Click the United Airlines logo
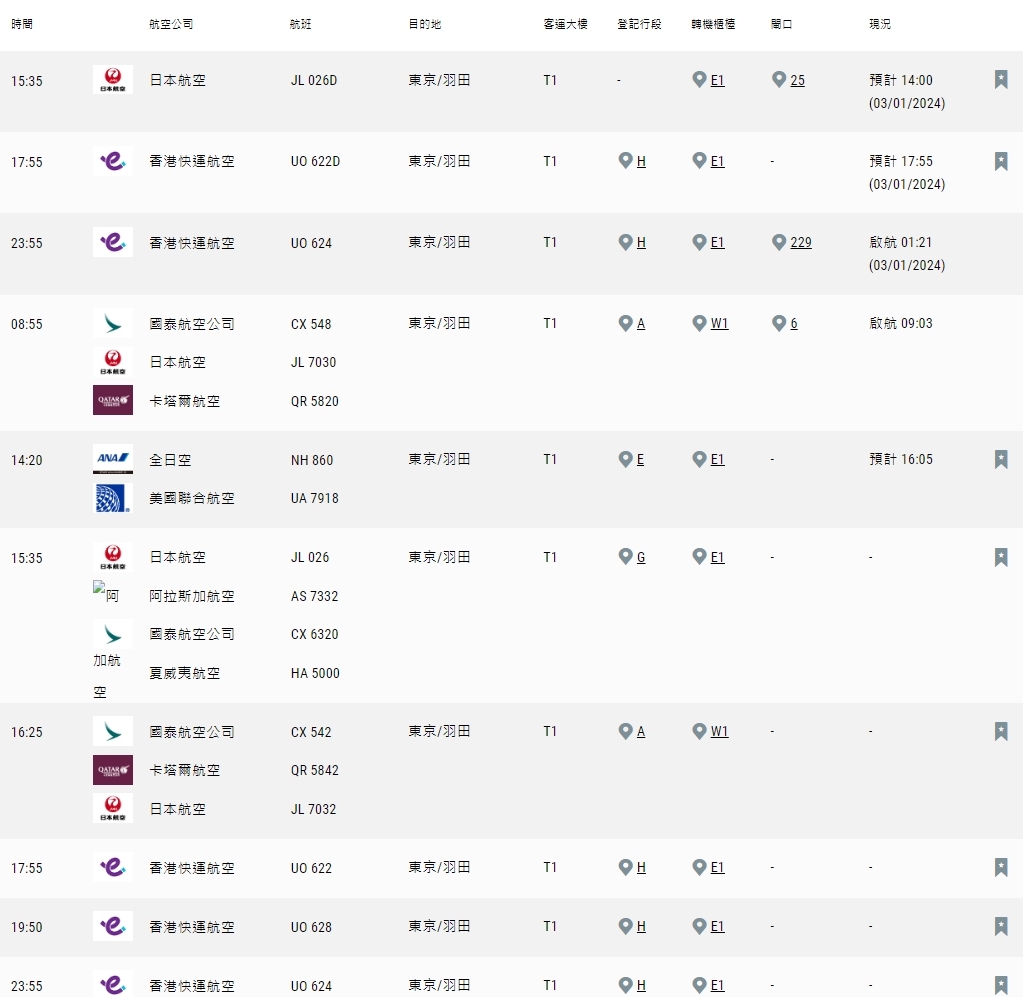Viewport: 1024px width, 997px height. [x=112, y=498]
